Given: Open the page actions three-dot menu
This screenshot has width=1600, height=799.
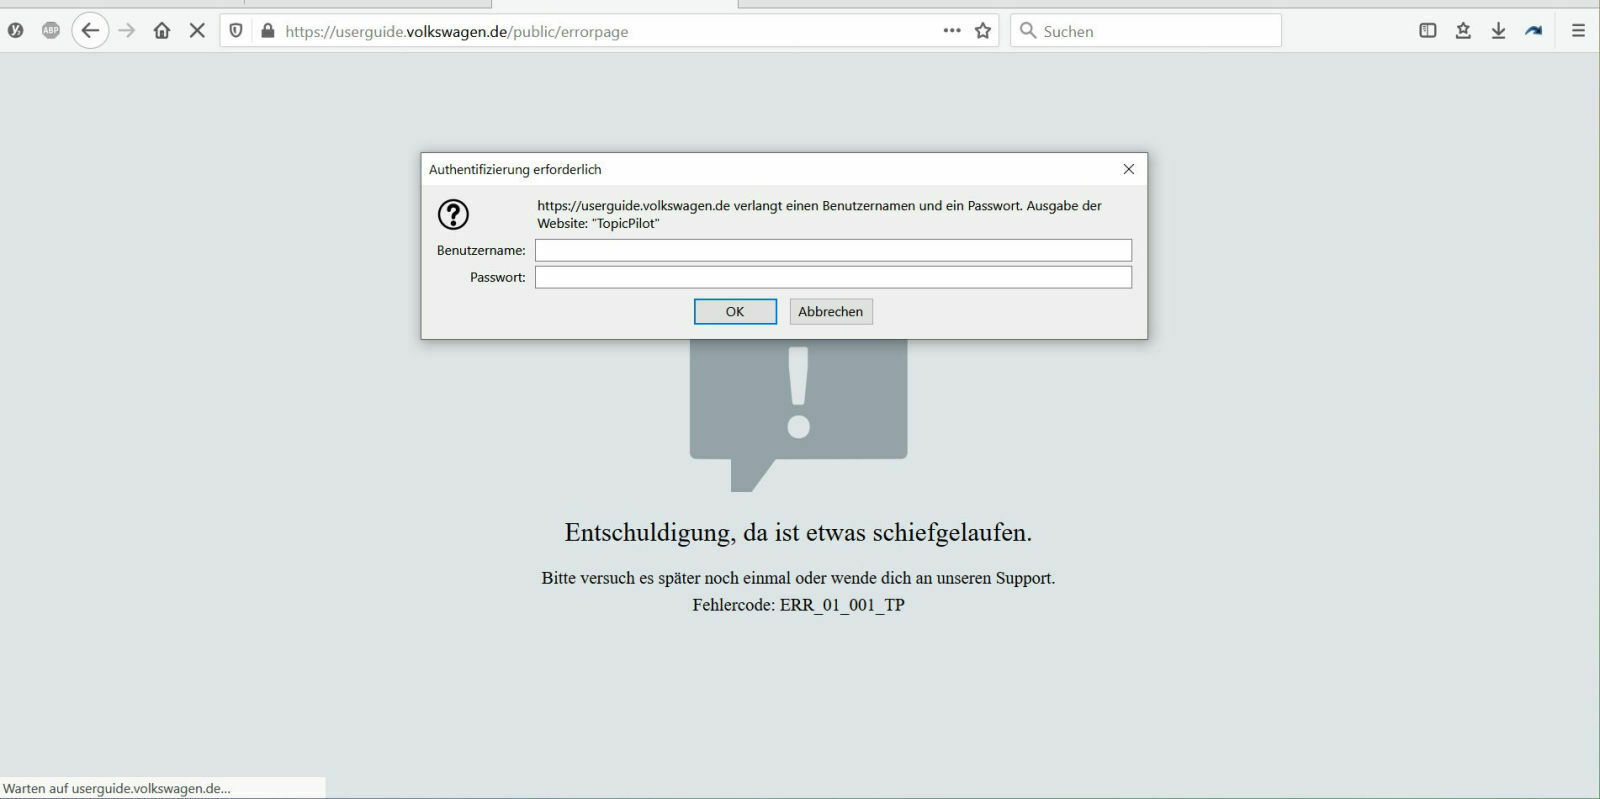Looking at the screenshot, I should (952, 31).
